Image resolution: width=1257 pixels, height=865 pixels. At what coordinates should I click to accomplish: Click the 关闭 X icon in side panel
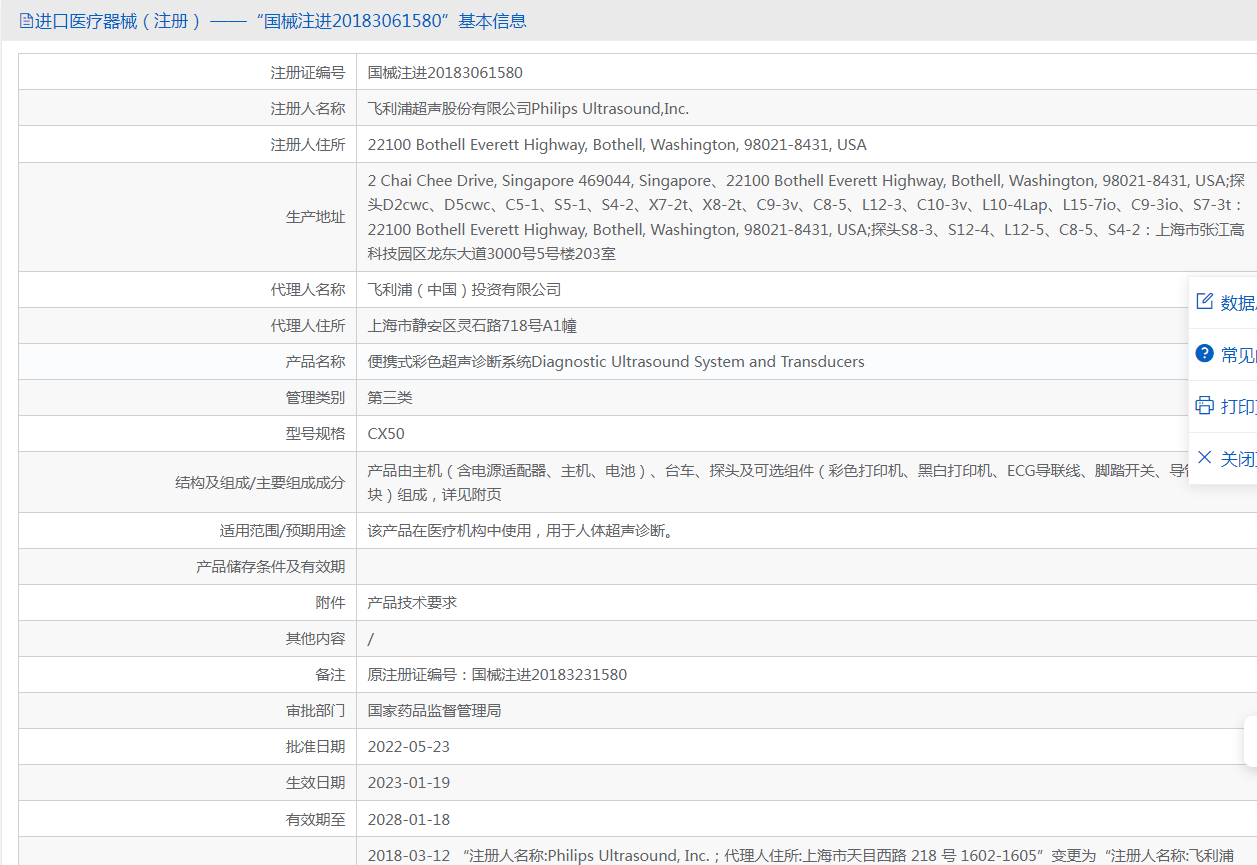[x=1204, y=458]
